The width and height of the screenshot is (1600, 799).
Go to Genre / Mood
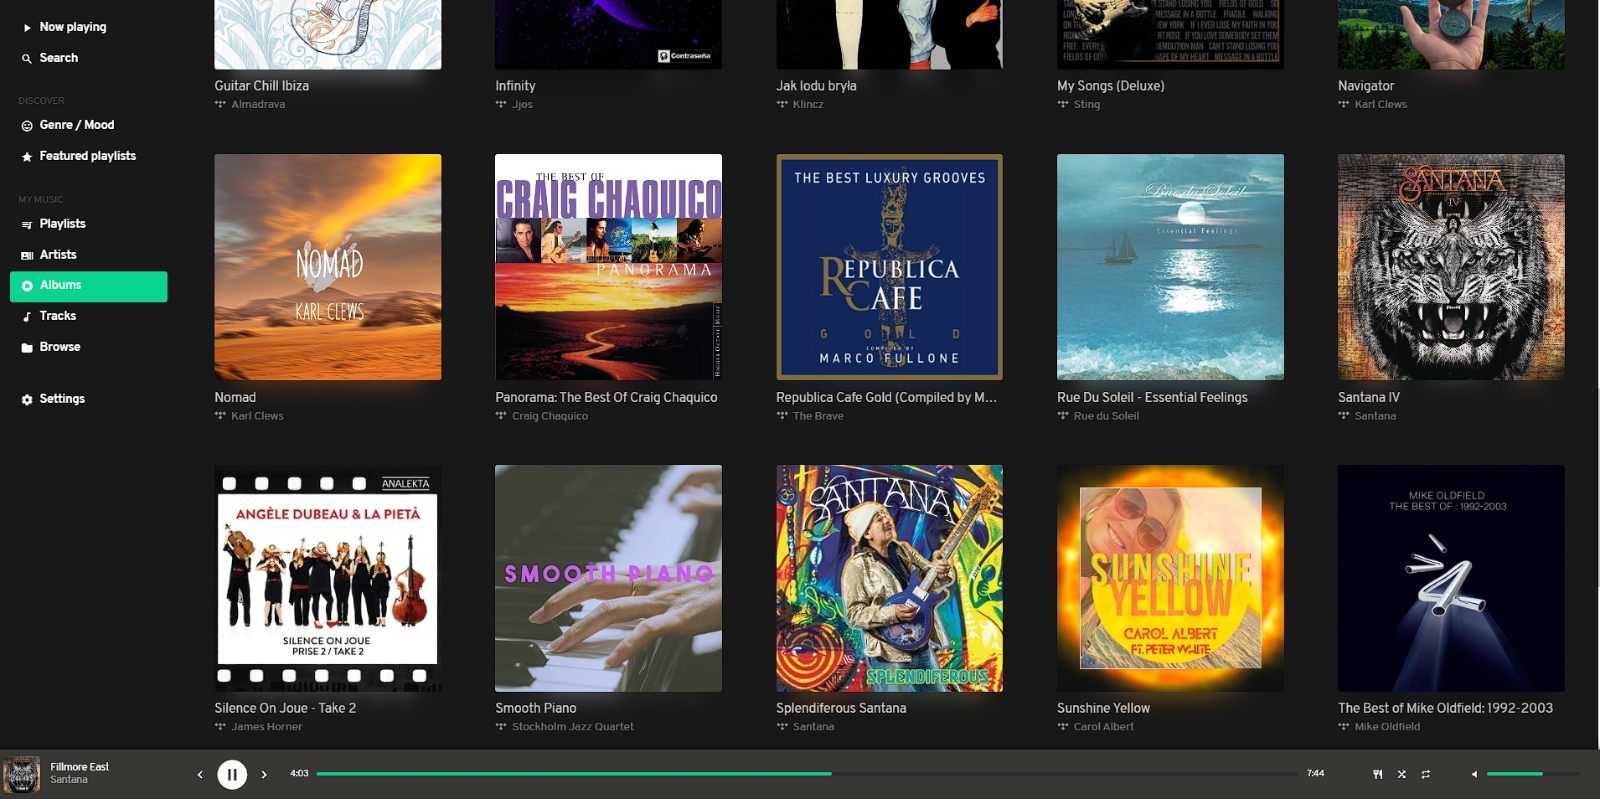click(x=76, y=125)
